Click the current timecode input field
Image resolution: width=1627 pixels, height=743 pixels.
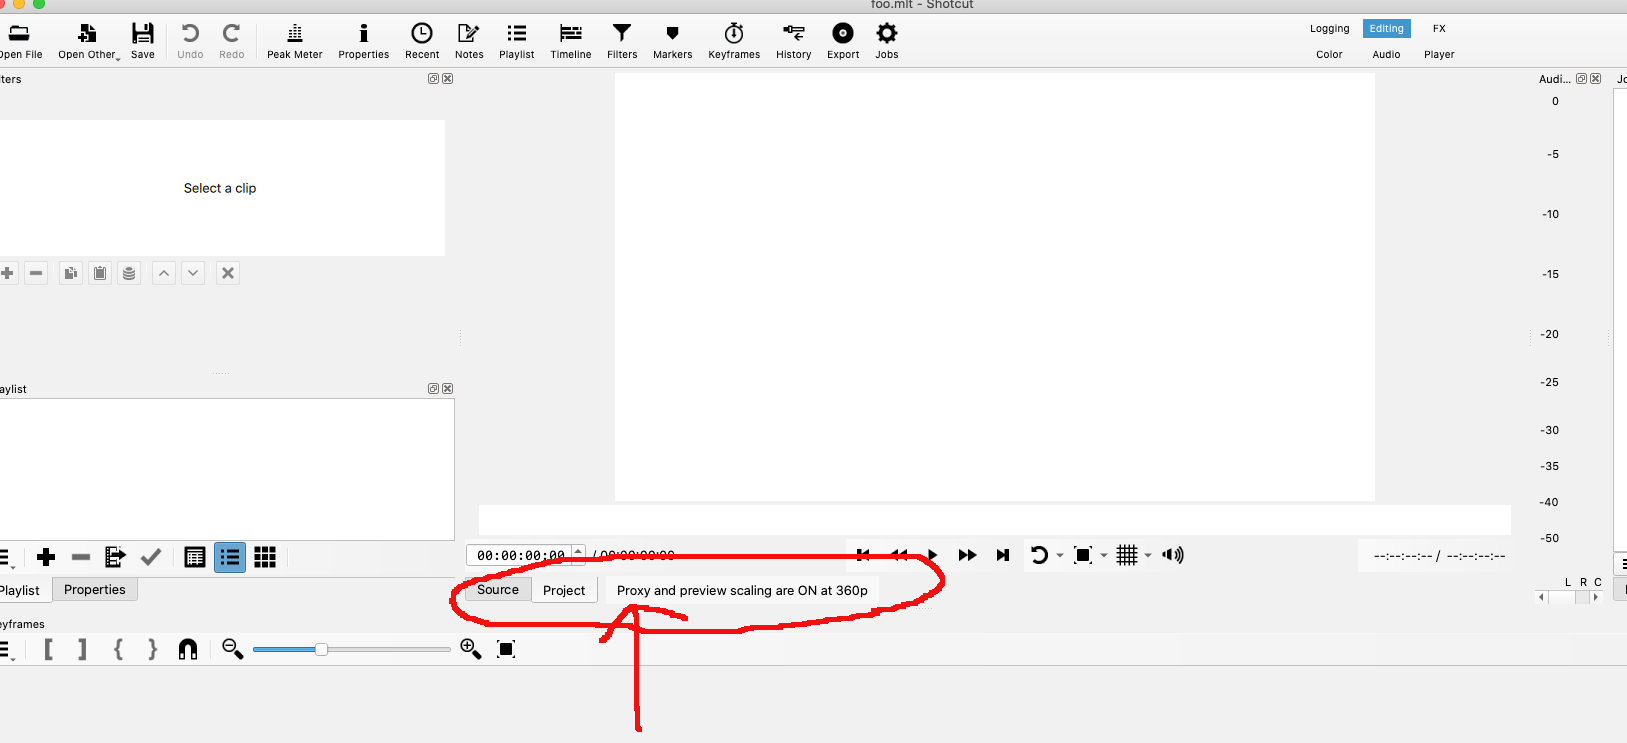coord(520,555)
